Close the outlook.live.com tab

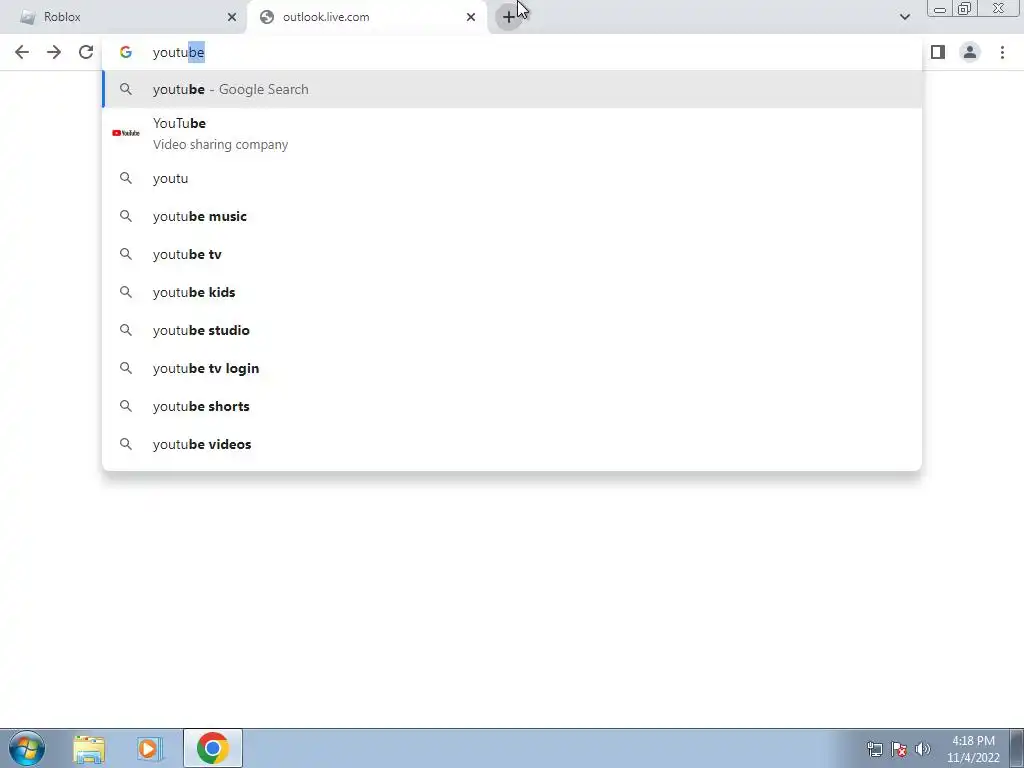471,17
